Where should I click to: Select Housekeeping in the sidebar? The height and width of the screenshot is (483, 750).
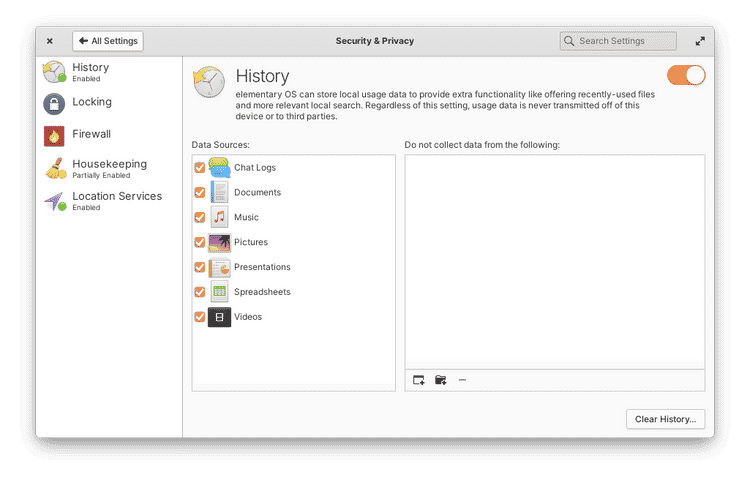click(x=108, y=167)
